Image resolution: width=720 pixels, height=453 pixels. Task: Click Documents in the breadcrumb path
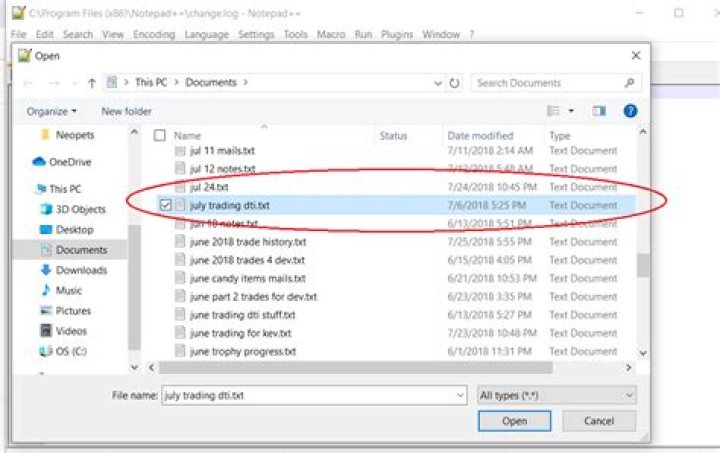pos(211,83)
